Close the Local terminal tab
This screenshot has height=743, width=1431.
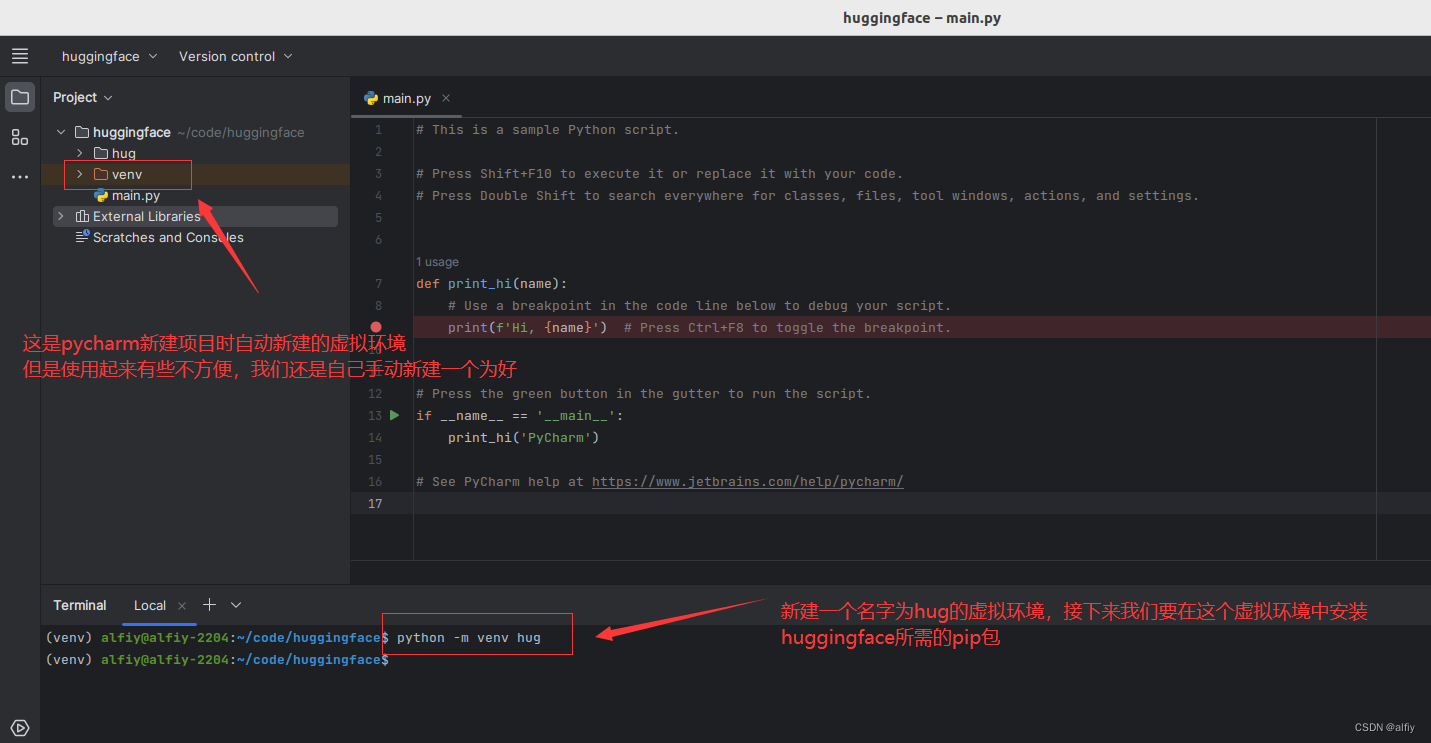[182, 605]
